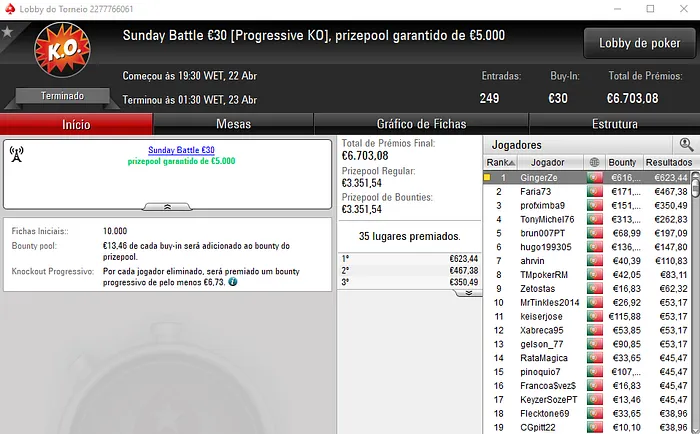This screenshot has width=700, height=434.
Task: Open the player search magnifier icon
Action: (686, 145)
